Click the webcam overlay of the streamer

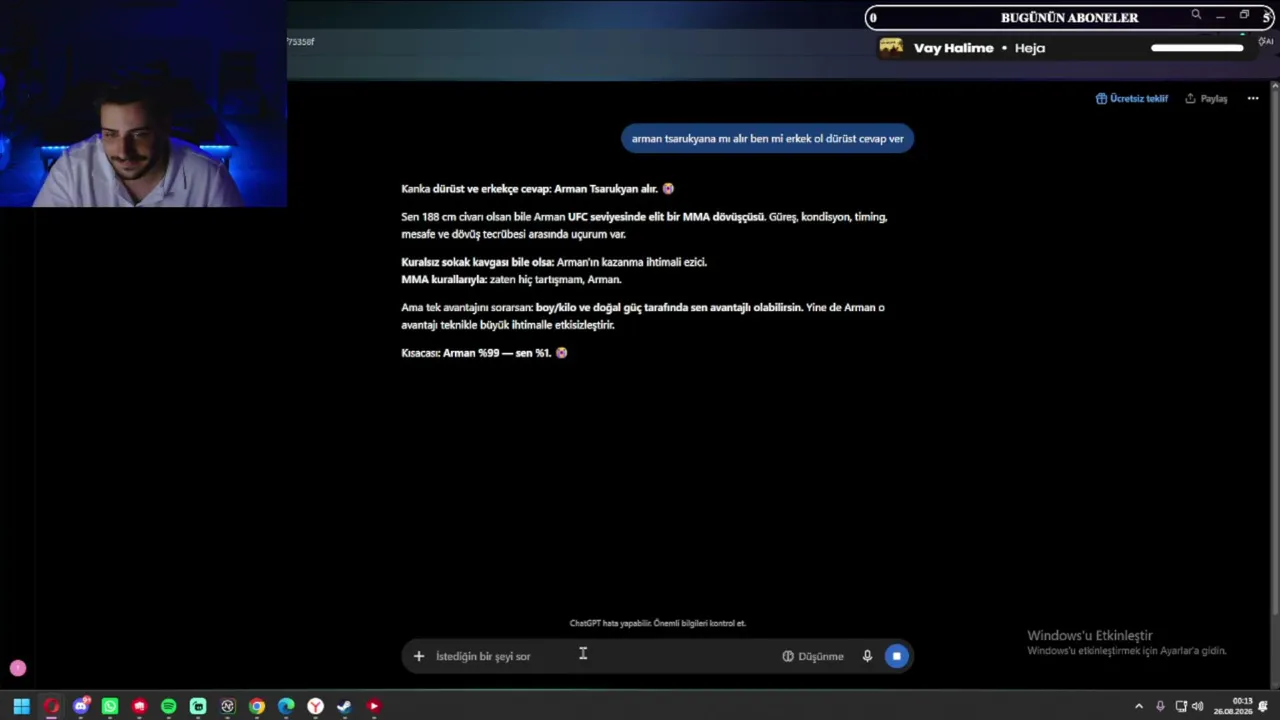coord(143,104)
